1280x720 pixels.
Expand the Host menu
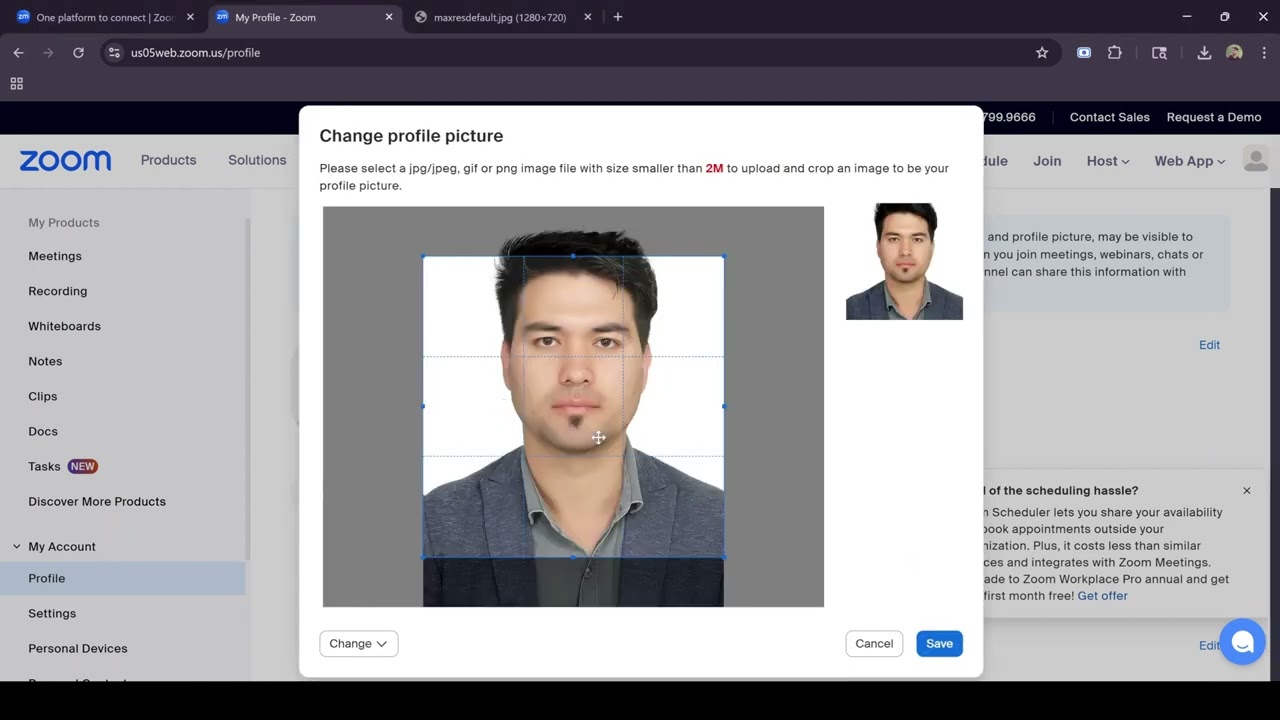click(1108, 161)
